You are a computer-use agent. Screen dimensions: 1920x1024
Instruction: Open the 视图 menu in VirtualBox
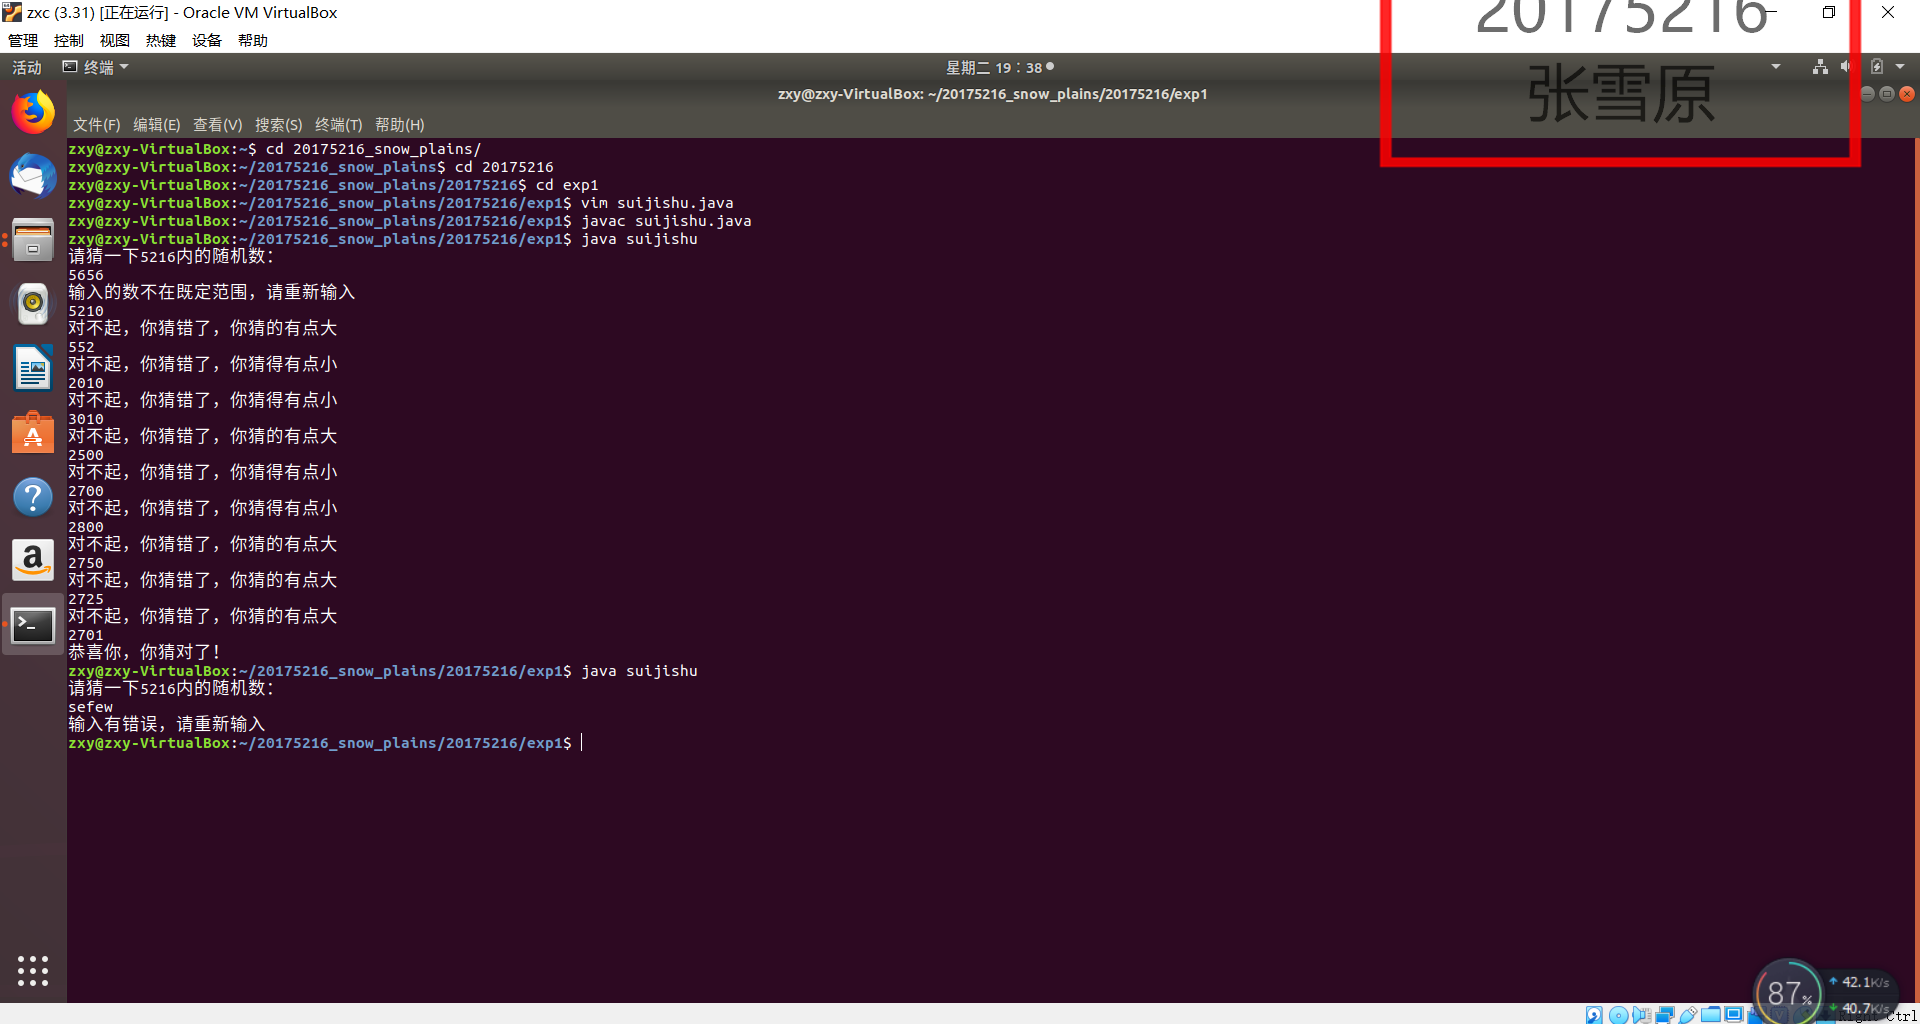pos(115,40)
